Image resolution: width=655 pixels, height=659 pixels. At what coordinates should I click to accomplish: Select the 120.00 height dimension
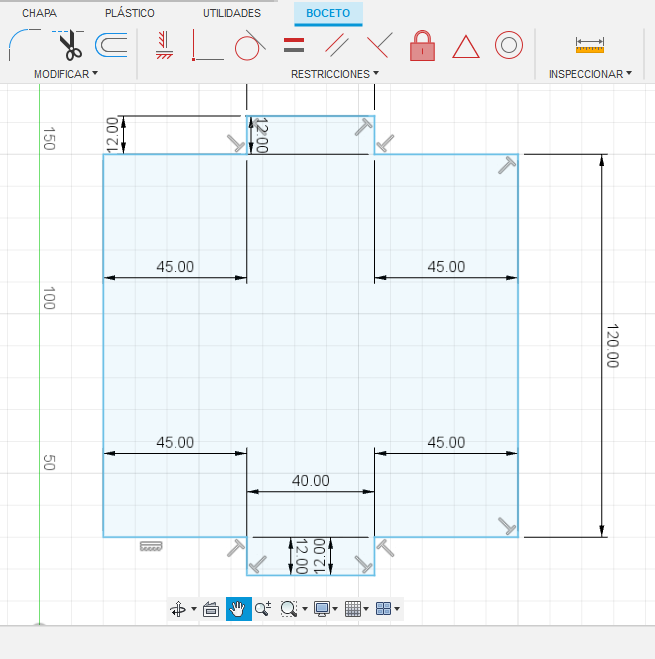click(x=613, y=345)
